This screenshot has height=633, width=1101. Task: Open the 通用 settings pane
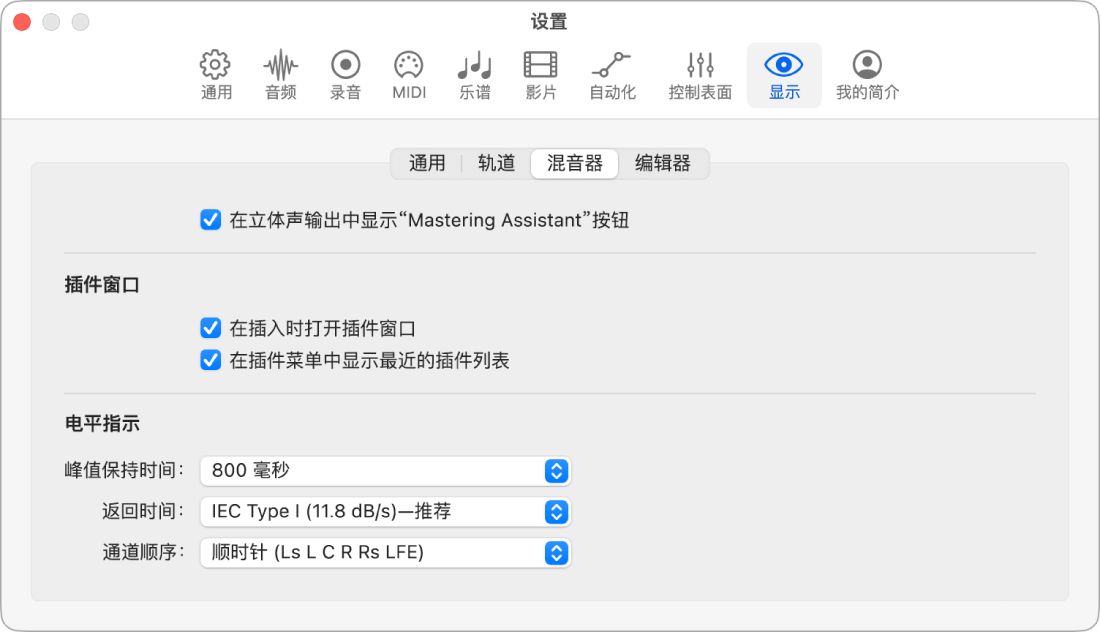tap(215, 75)
